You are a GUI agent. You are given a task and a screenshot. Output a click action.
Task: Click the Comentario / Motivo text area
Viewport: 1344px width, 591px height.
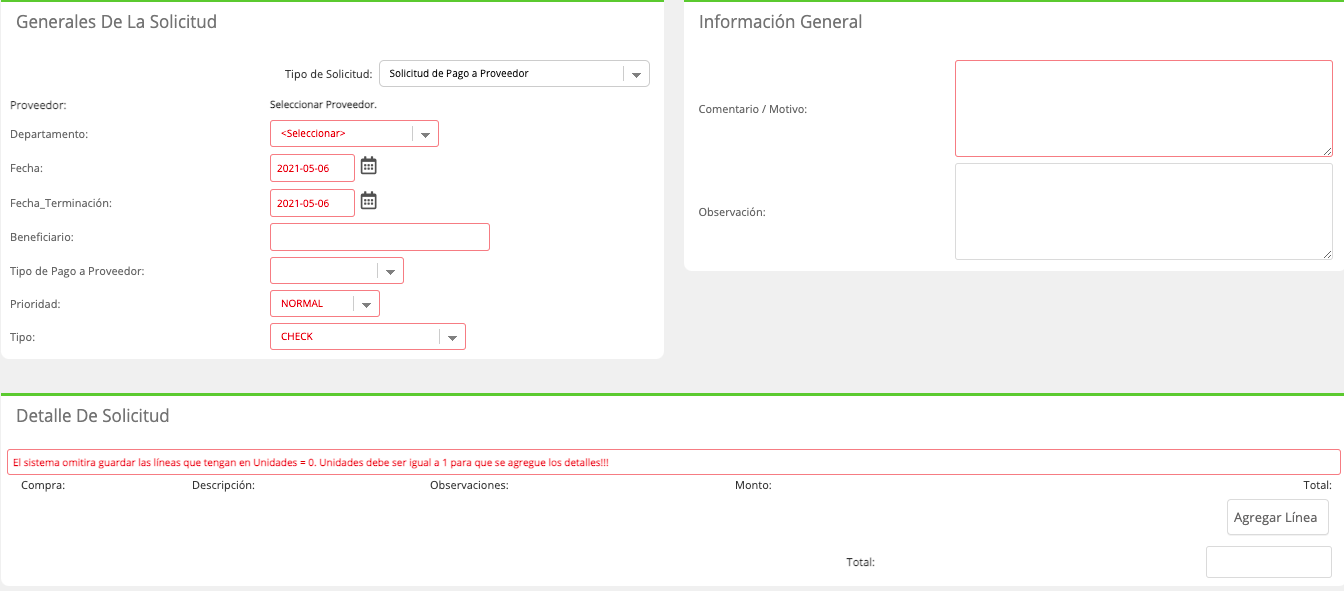[1144, 108]
